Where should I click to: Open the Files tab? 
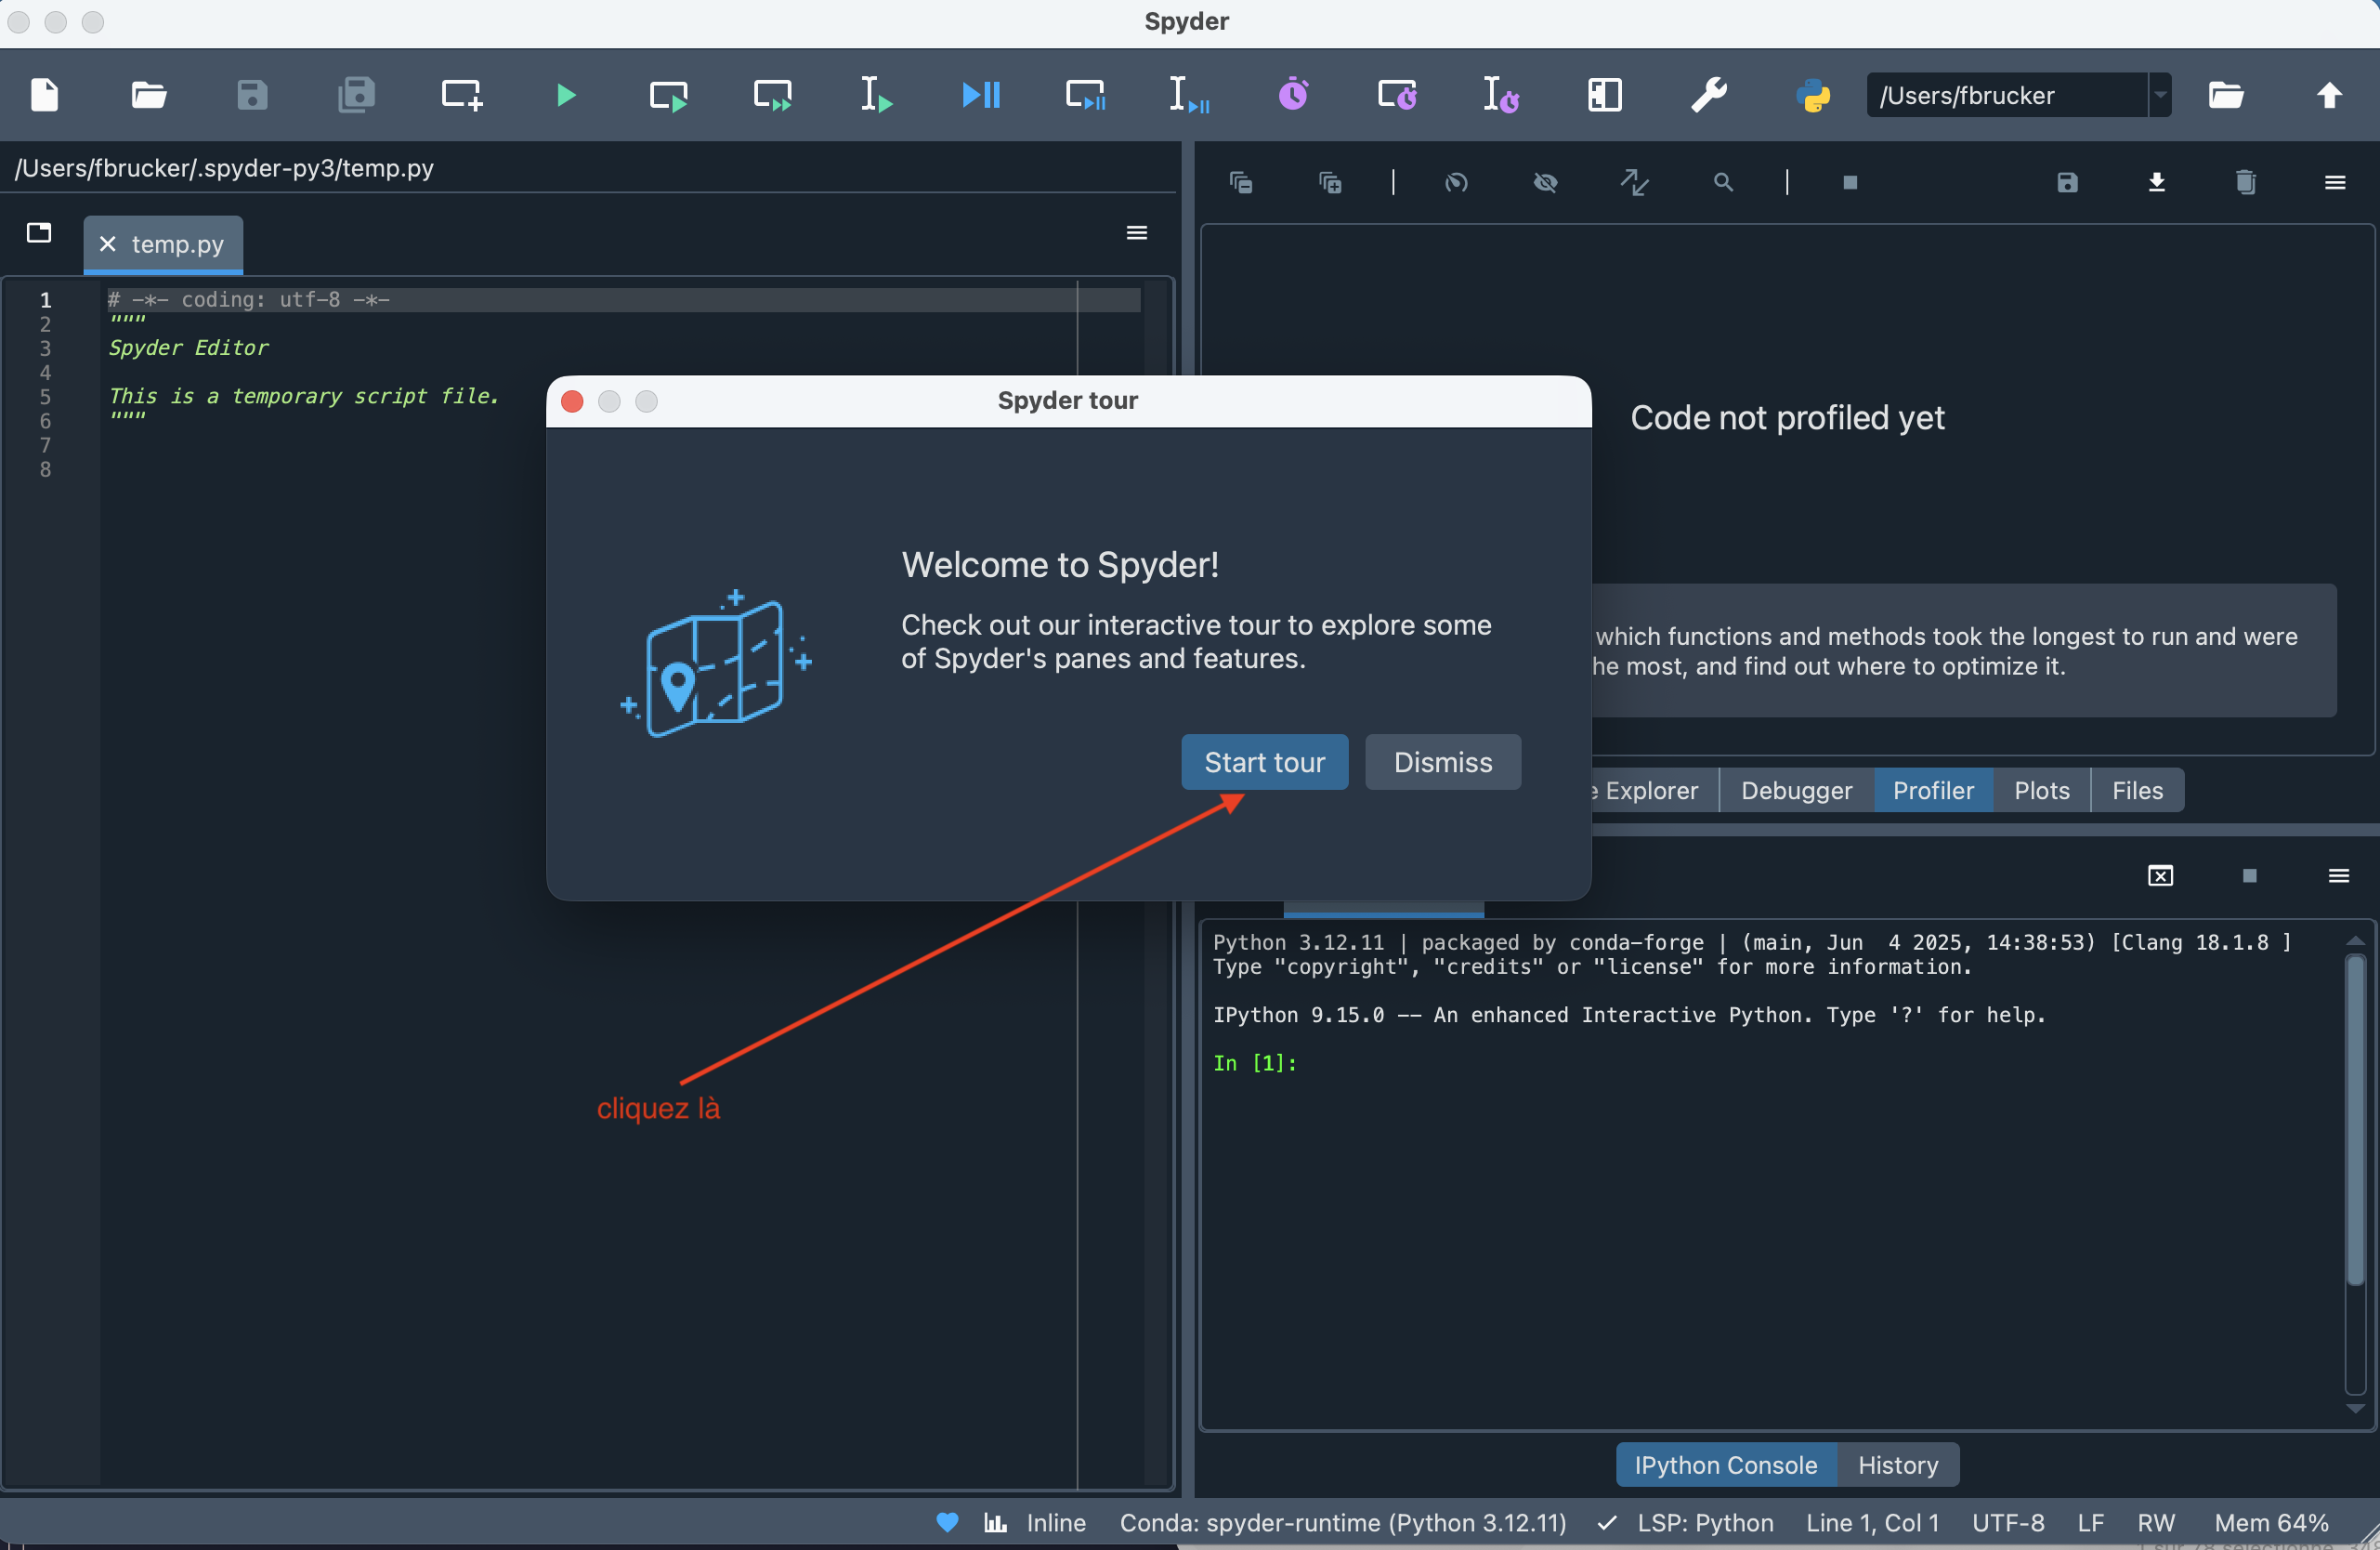2137,790
